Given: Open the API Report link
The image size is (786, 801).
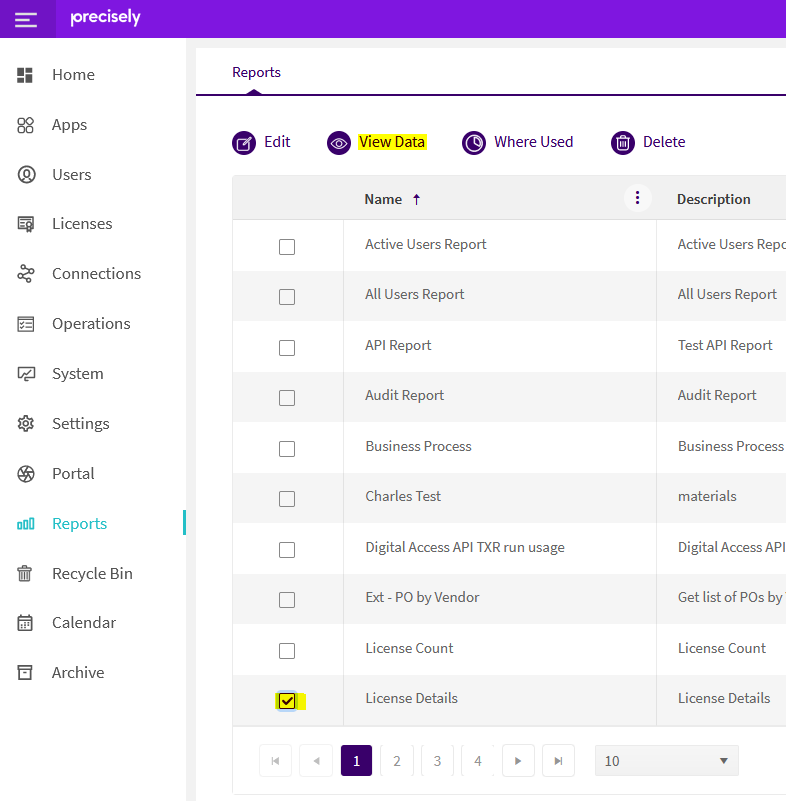Looking at the screenshot, I should 397,344.
